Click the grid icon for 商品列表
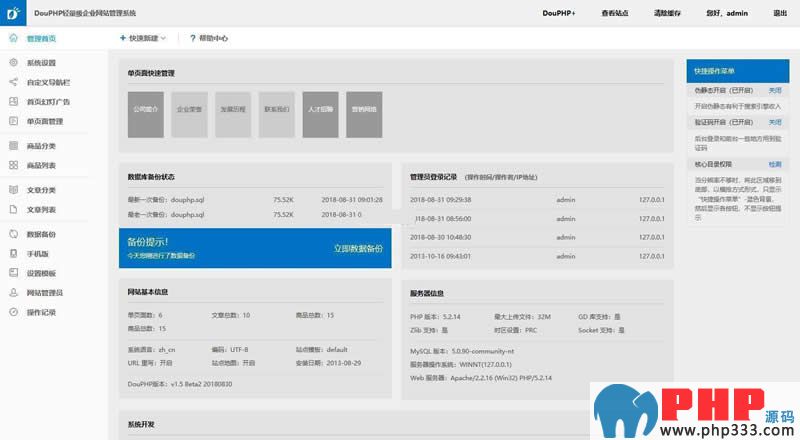Viewport: 800px width, 440px height. coord(13,165)
